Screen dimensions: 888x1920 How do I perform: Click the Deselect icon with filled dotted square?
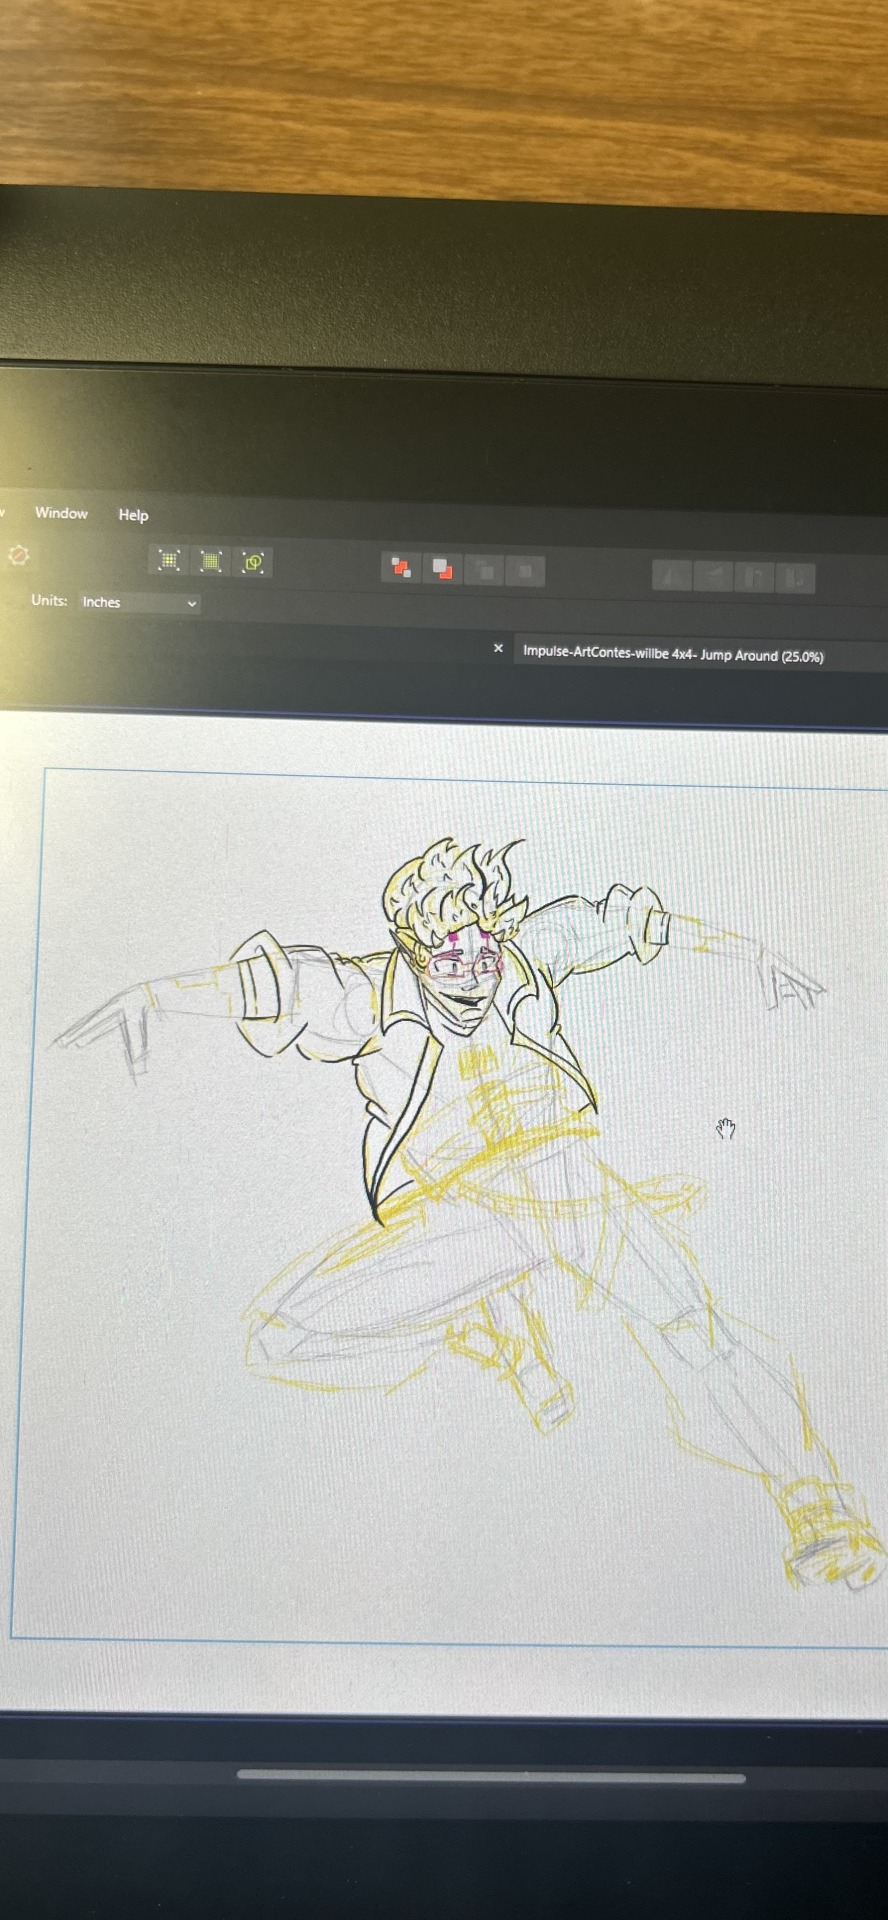211,561
